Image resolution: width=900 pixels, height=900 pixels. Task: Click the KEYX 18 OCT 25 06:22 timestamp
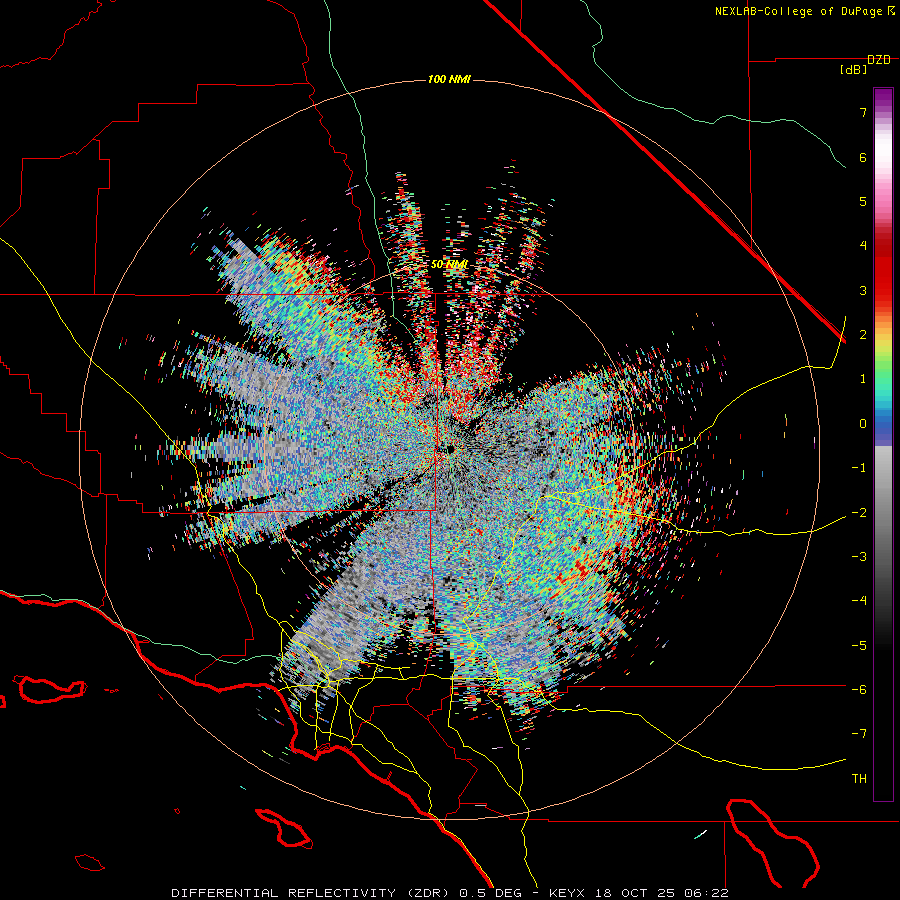point(639,893)
